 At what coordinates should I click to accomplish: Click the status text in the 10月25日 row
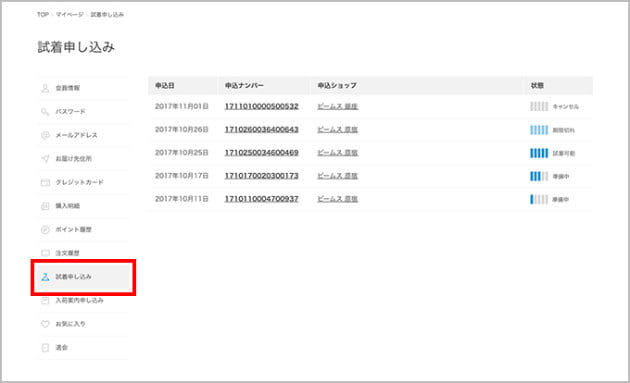[564, 154]
